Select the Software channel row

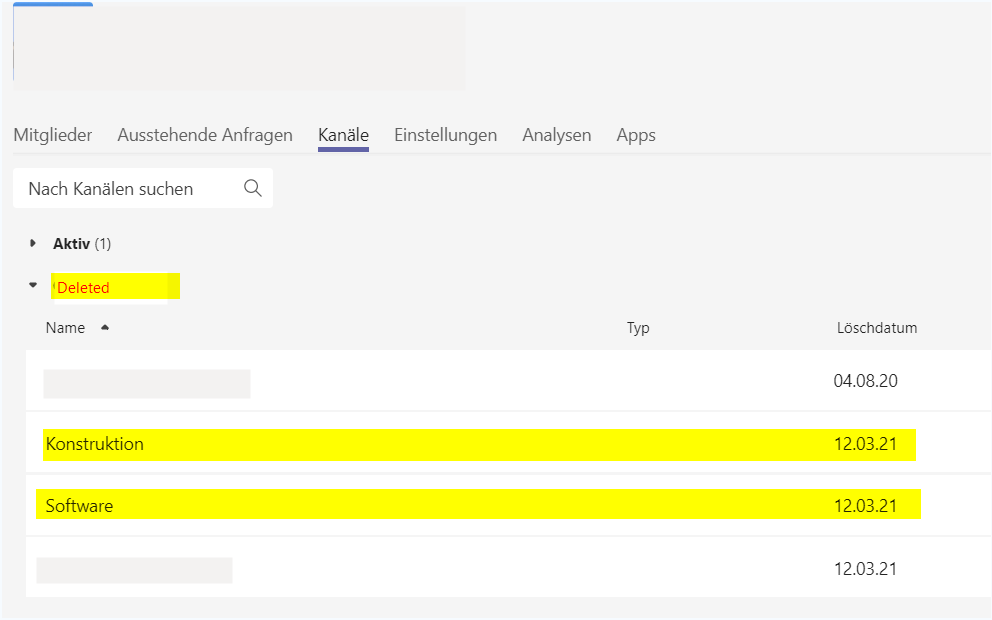(509, 505)
